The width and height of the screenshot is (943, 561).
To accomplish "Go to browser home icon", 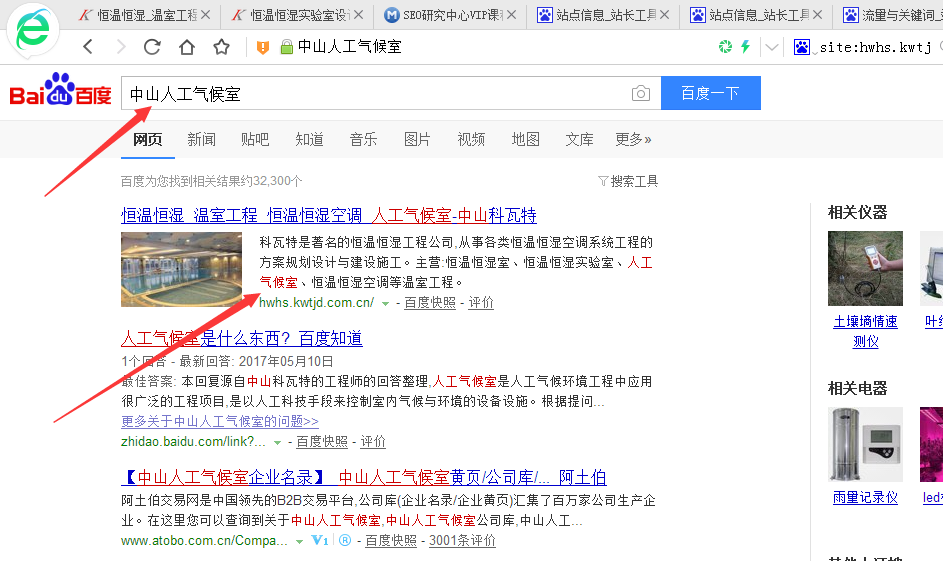I will click(x=187, y=47).
